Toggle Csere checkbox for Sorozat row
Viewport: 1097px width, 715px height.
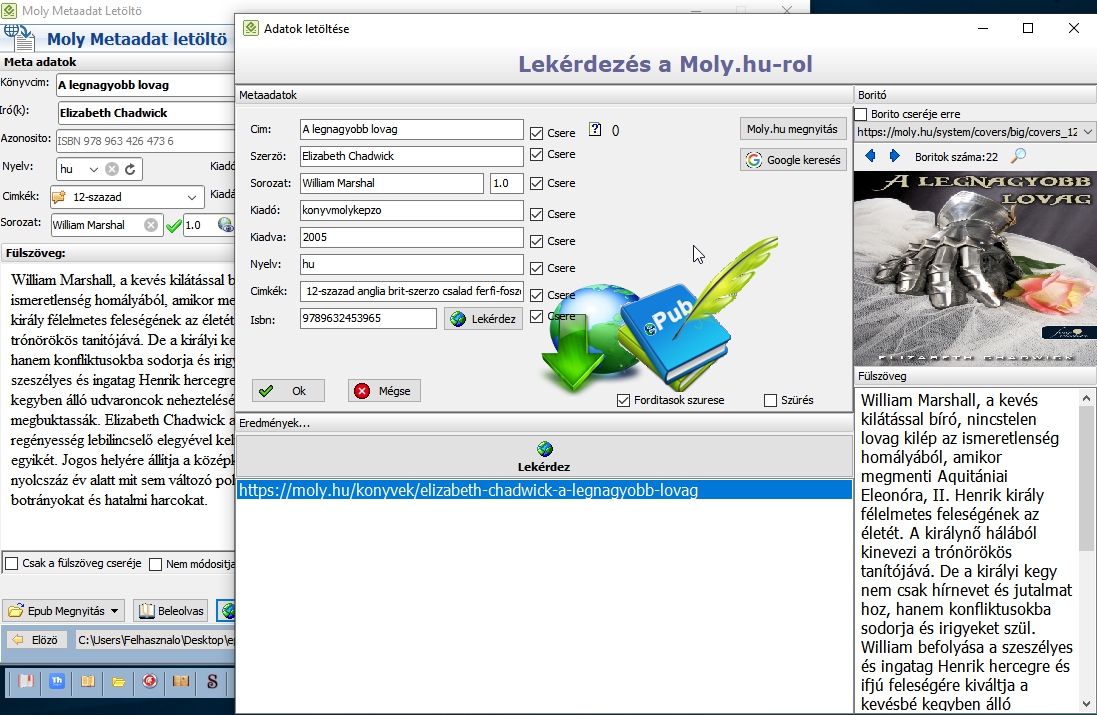(537, 183)
